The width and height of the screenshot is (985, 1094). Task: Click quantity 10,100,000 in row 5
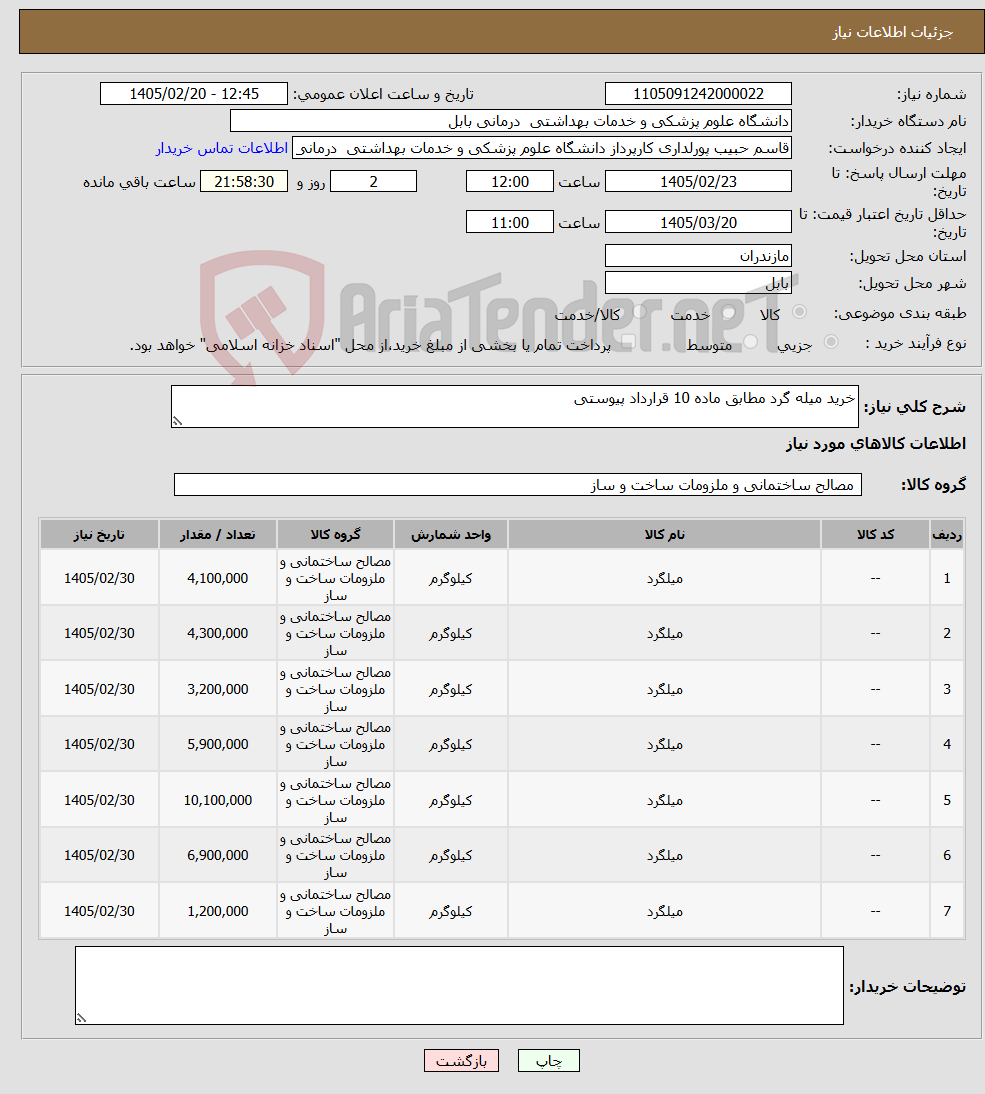click(x=218, y=800)
